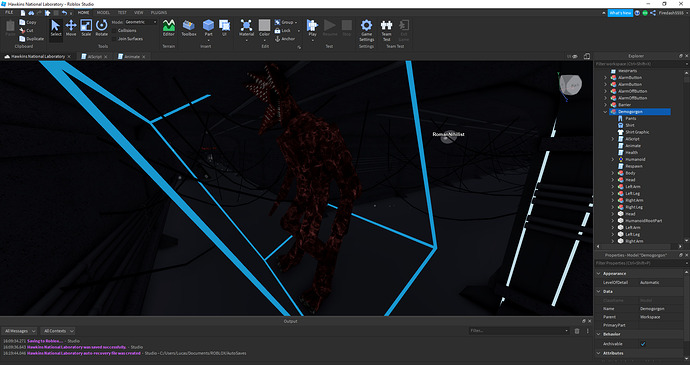Start Team Test
This screenshot has width=690, height=365.
pyautogui.click(x=386, y=30)
